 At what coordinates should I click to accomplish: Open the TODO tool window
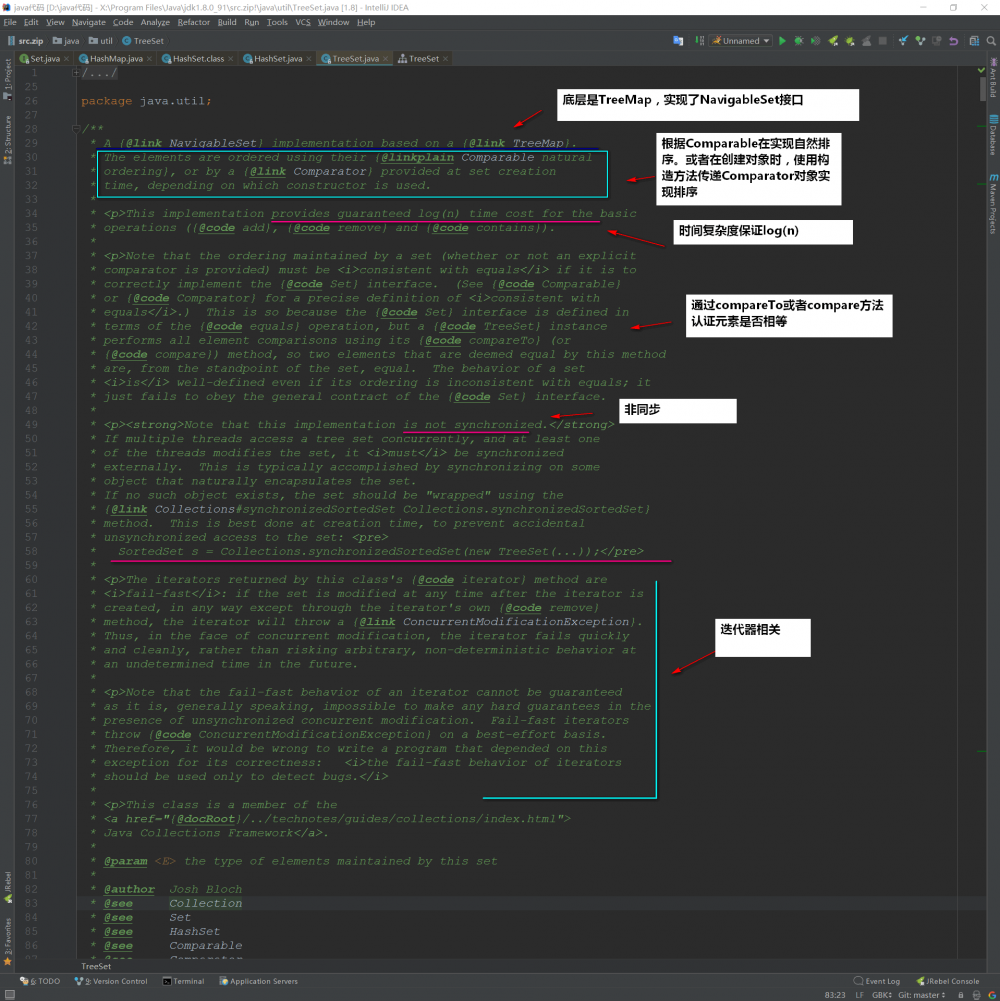point(40,981)
